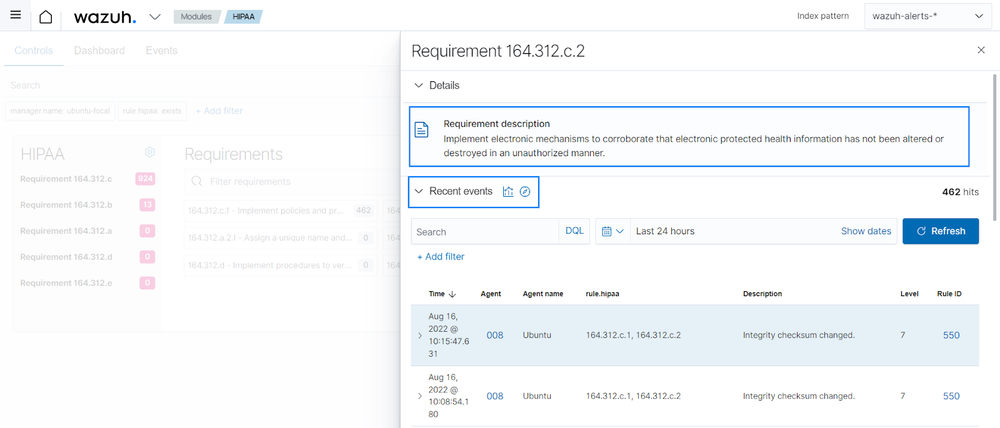Open the 164.312.c.1 requirement card
Screen dimensions: 1000x428
281,210
